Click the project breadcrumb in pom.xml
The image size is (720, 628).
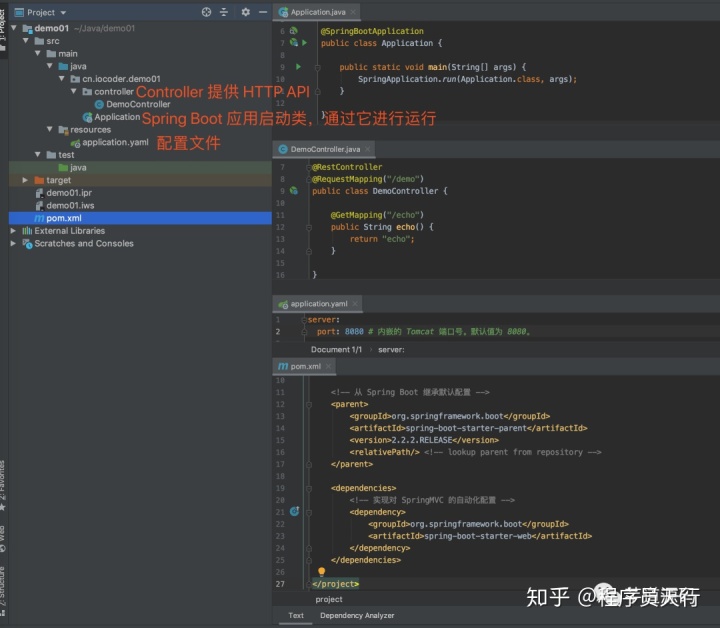(329, 600)
